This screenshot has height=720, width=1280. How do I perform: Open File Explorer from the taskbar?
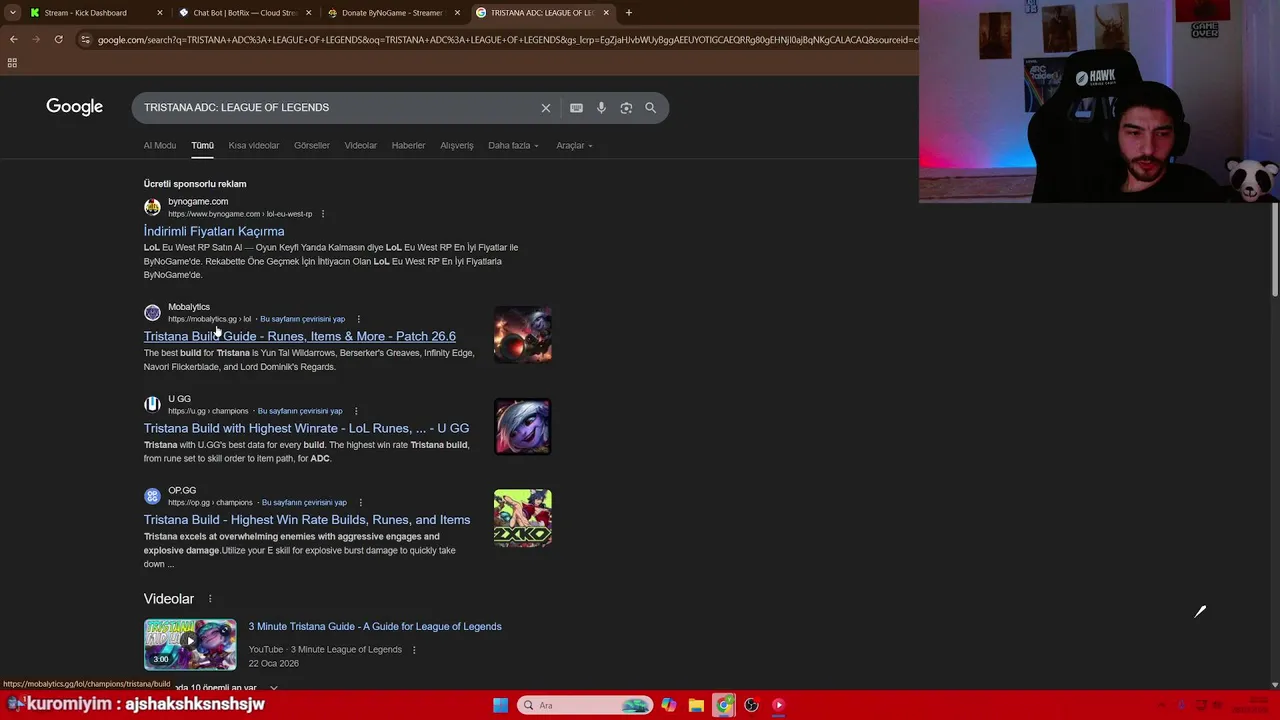pos(696,705)
